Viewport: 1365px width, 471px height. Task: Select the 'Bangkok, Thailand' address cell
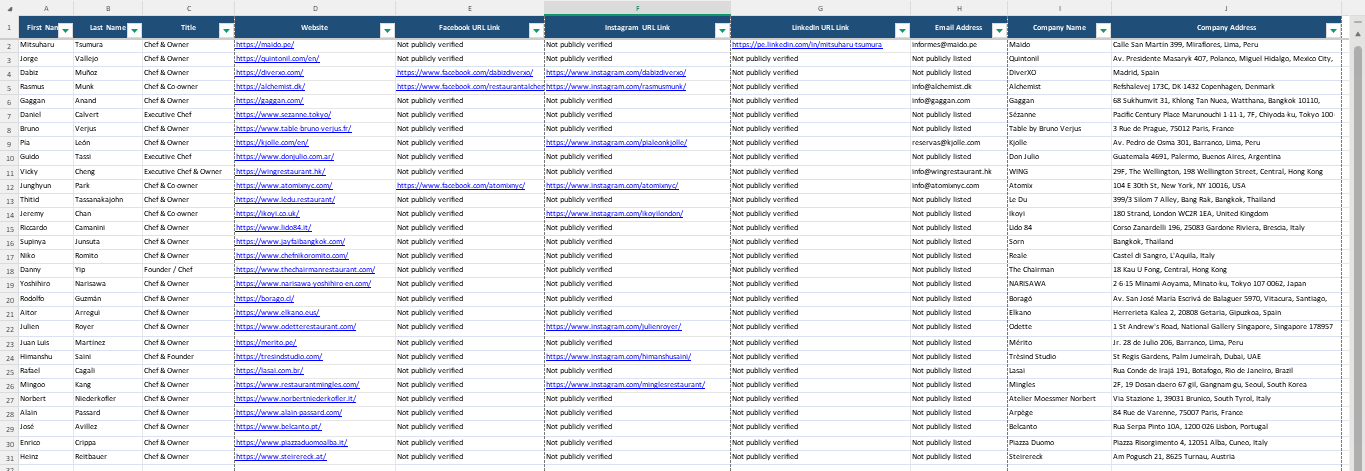point(1226,241)
